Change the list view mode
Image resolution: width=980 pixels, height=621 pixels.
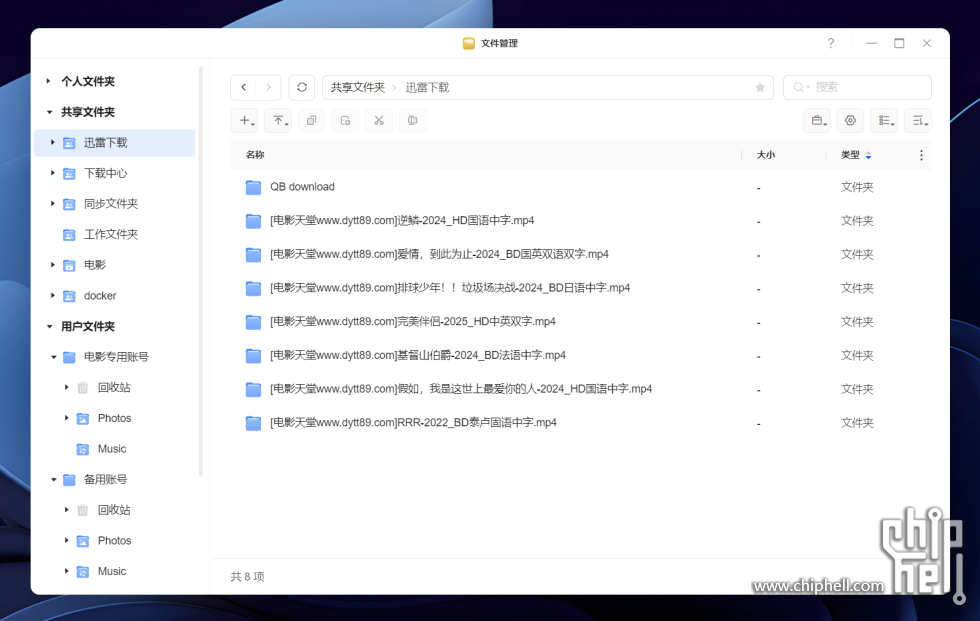coord(884,121)
